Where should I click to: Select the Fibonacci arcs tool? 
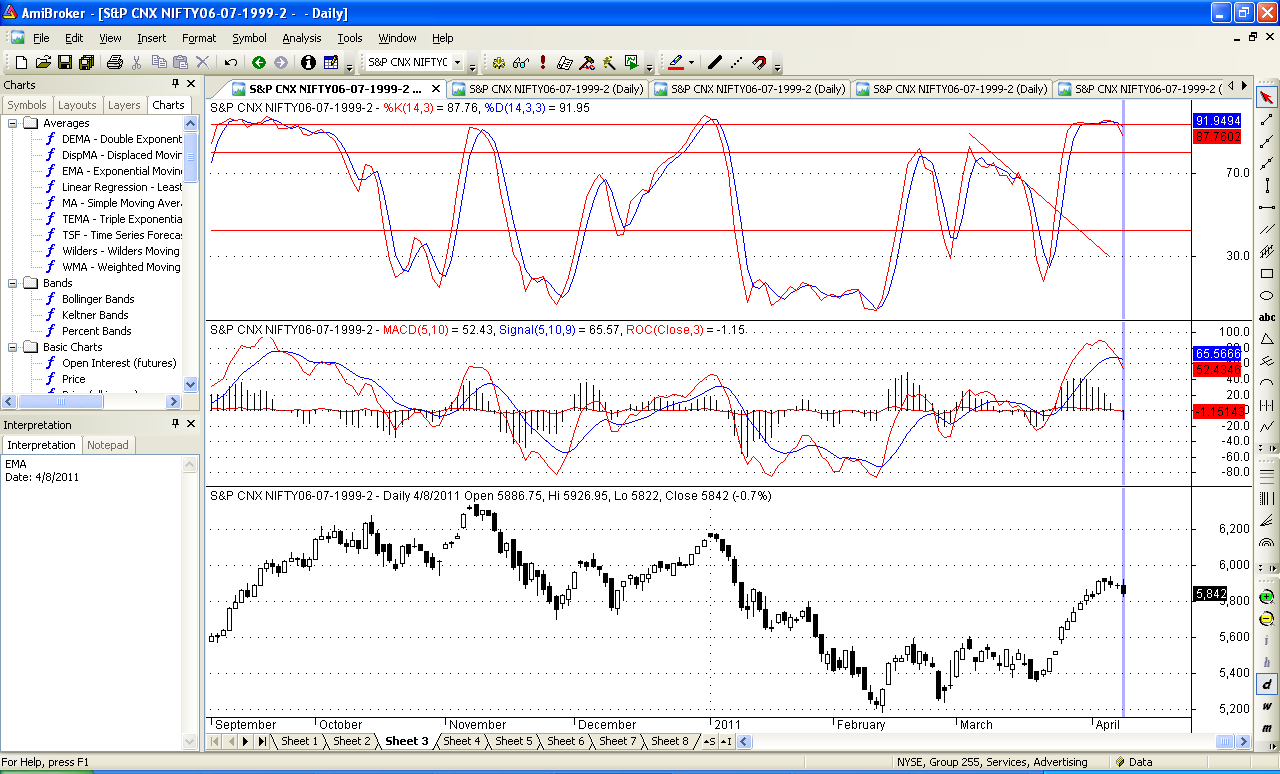(1267, 545)
